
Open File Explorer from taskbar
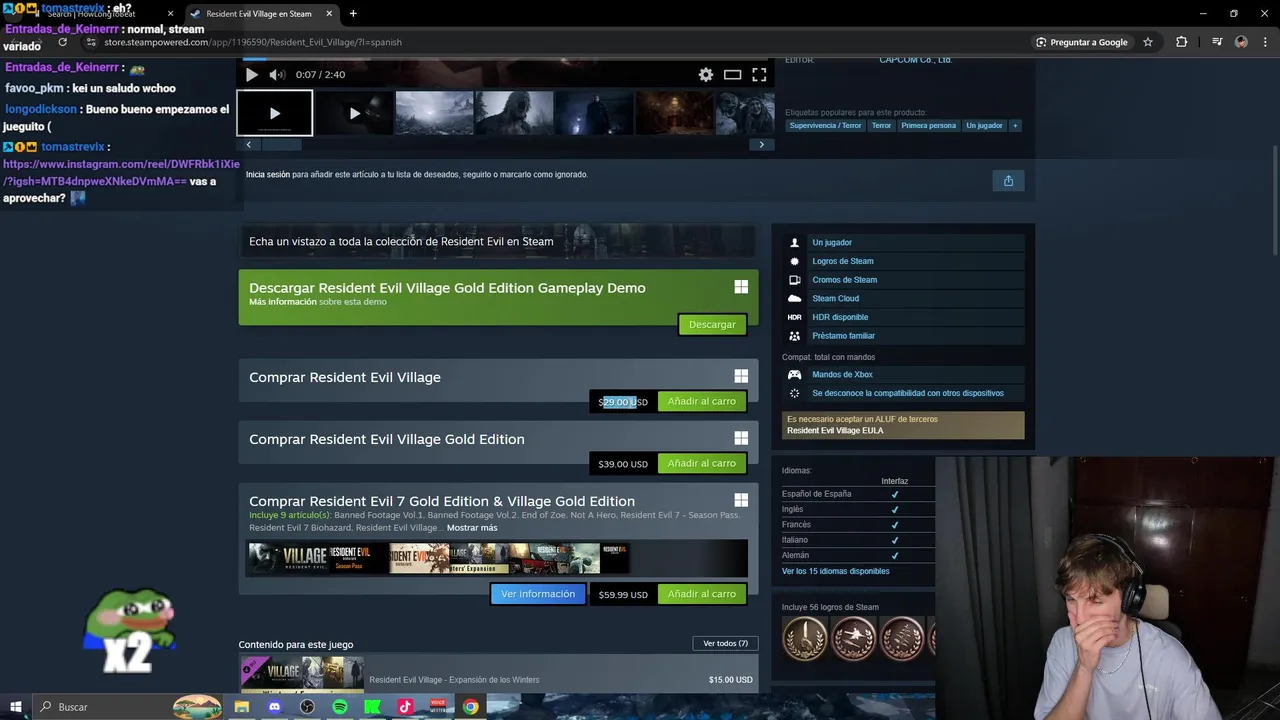[242, 707]
